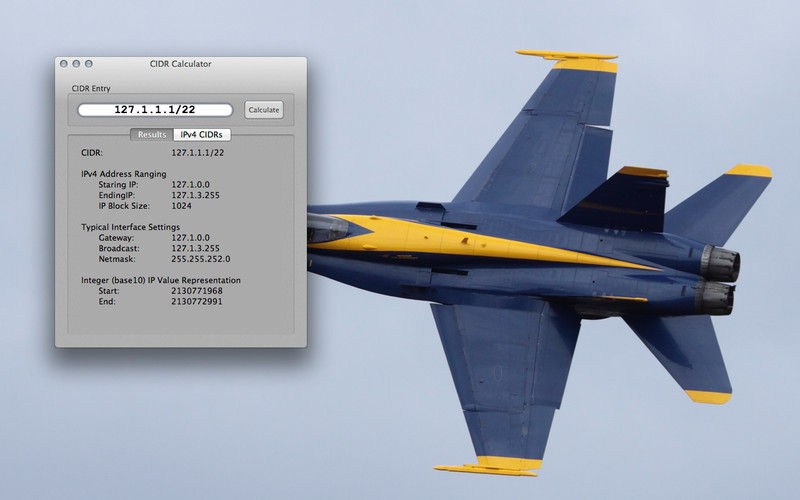Click the Netmask: label
This screenshot has width=800, height=500.
(x=117, y=259)
